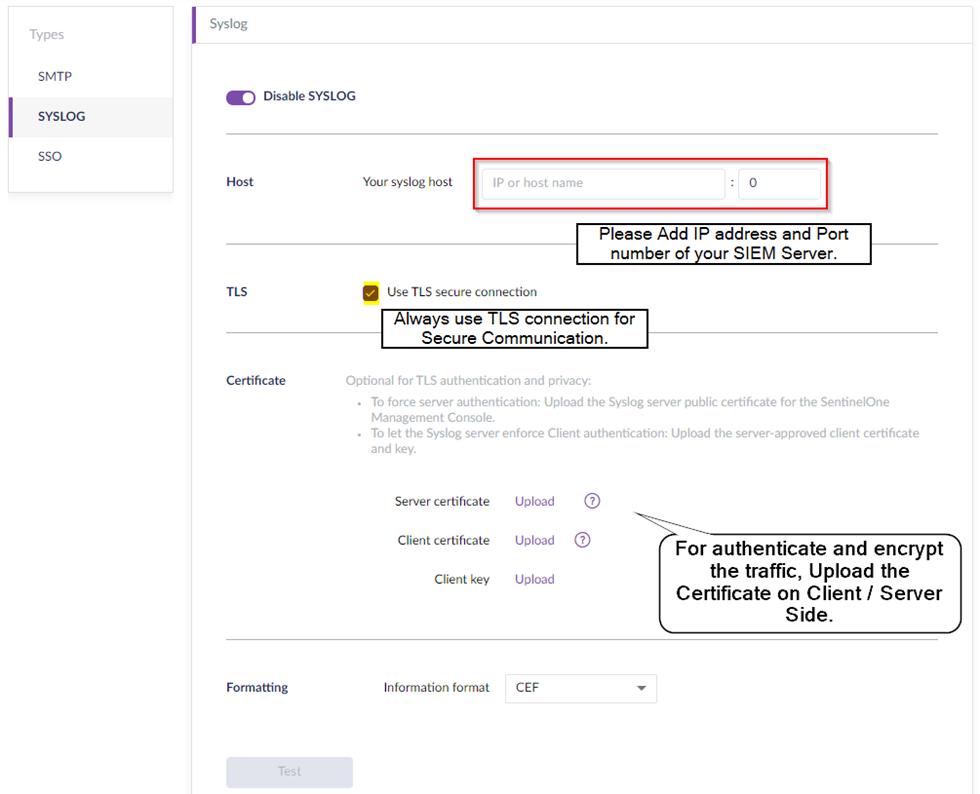Click the Types sidebar heading
This screenshot has width=980, height=794.
click(x=47, y=34)
